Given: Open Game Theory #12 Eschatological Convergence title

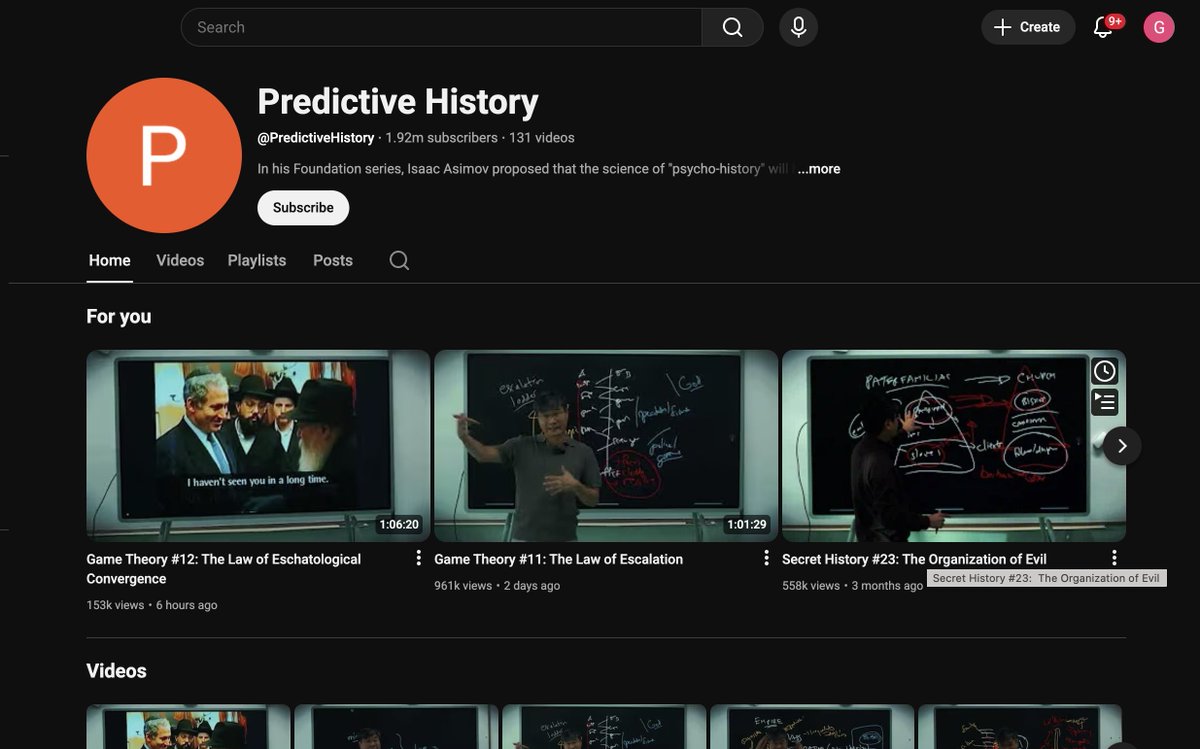Looking at the screenshot, I should coord(224,569).
